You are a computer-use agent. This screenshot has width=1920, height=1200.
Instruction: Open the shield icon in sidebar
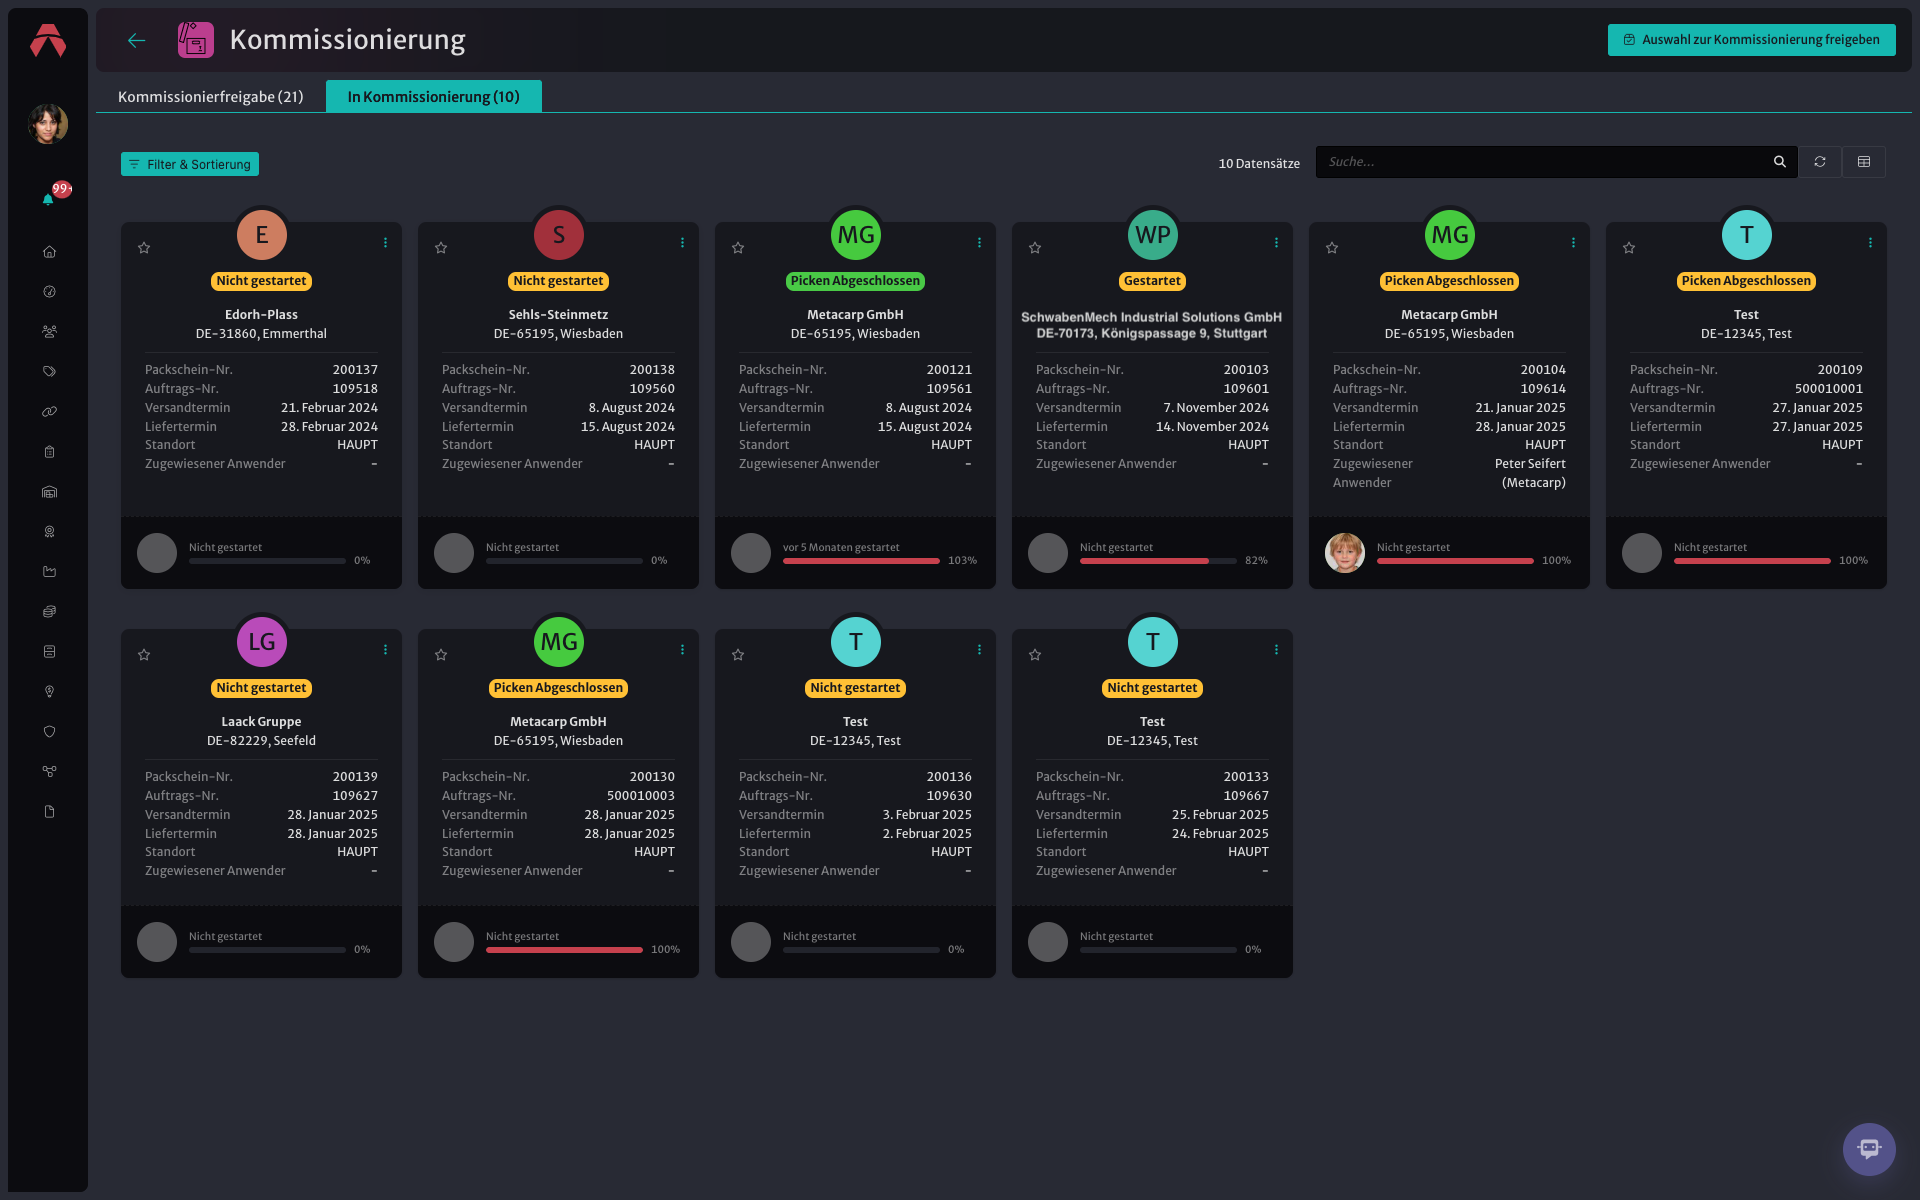coord(49,731)
